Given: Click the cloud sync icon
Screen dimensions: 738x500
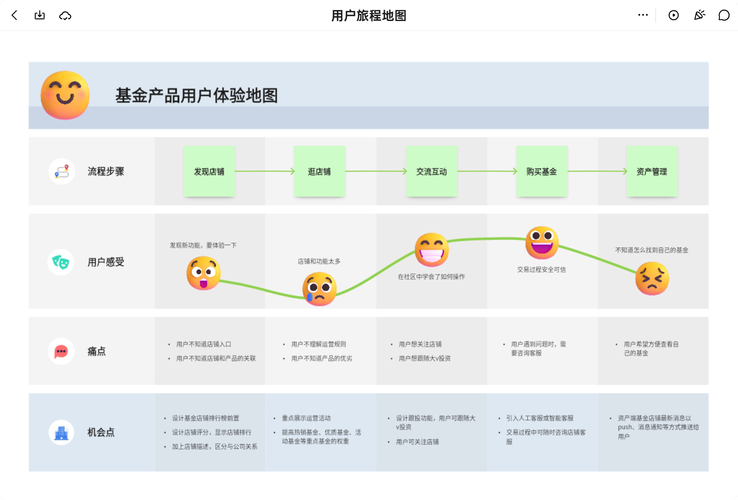Looking at the screenshot, I should (x=65, y=16).
